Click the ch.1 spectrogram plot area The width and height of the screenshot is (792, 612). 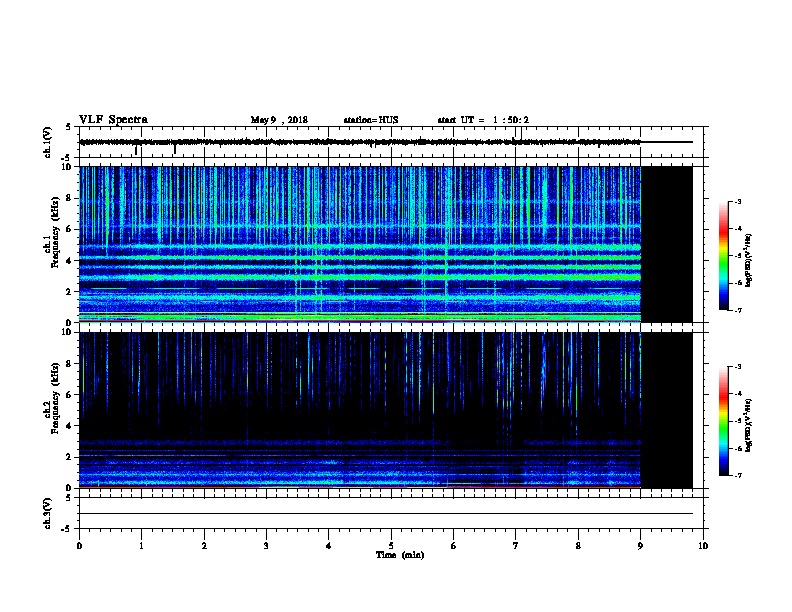pos(360,244)
